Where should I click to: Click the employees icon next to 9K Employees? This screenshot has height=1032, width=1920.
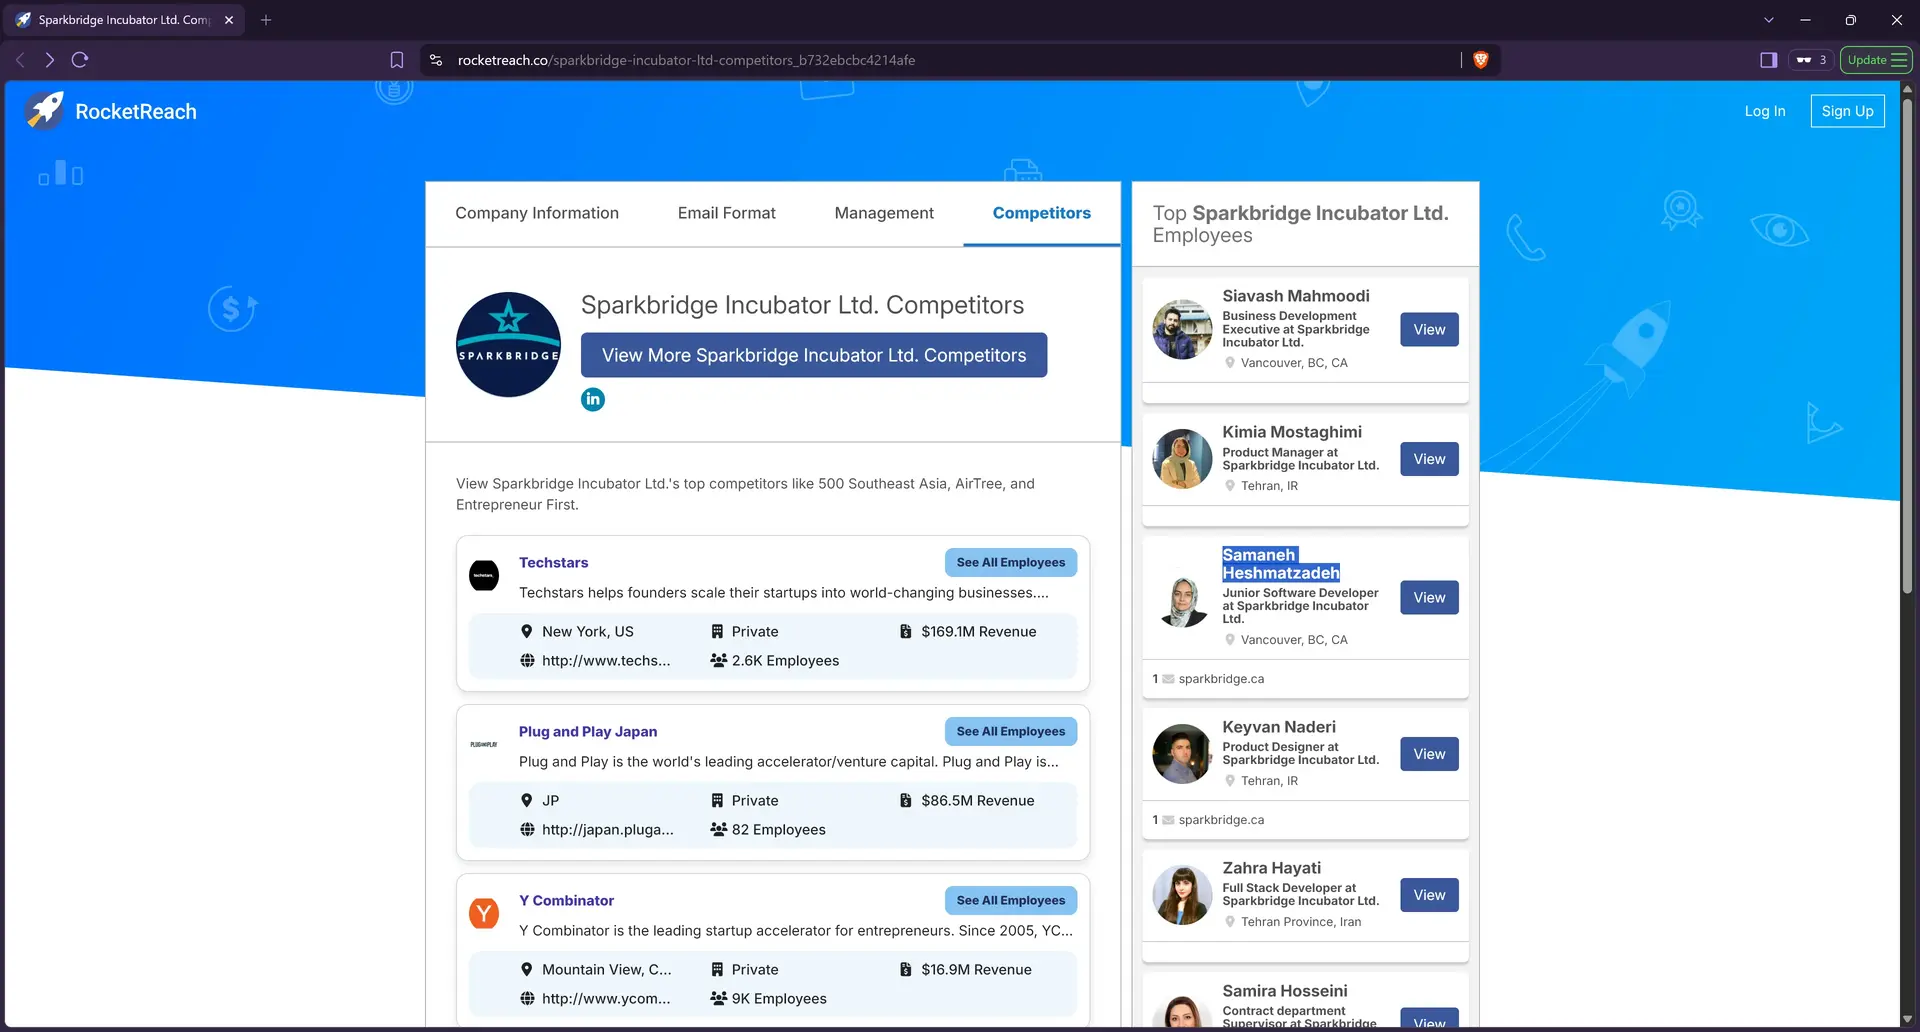click(718, 999)
